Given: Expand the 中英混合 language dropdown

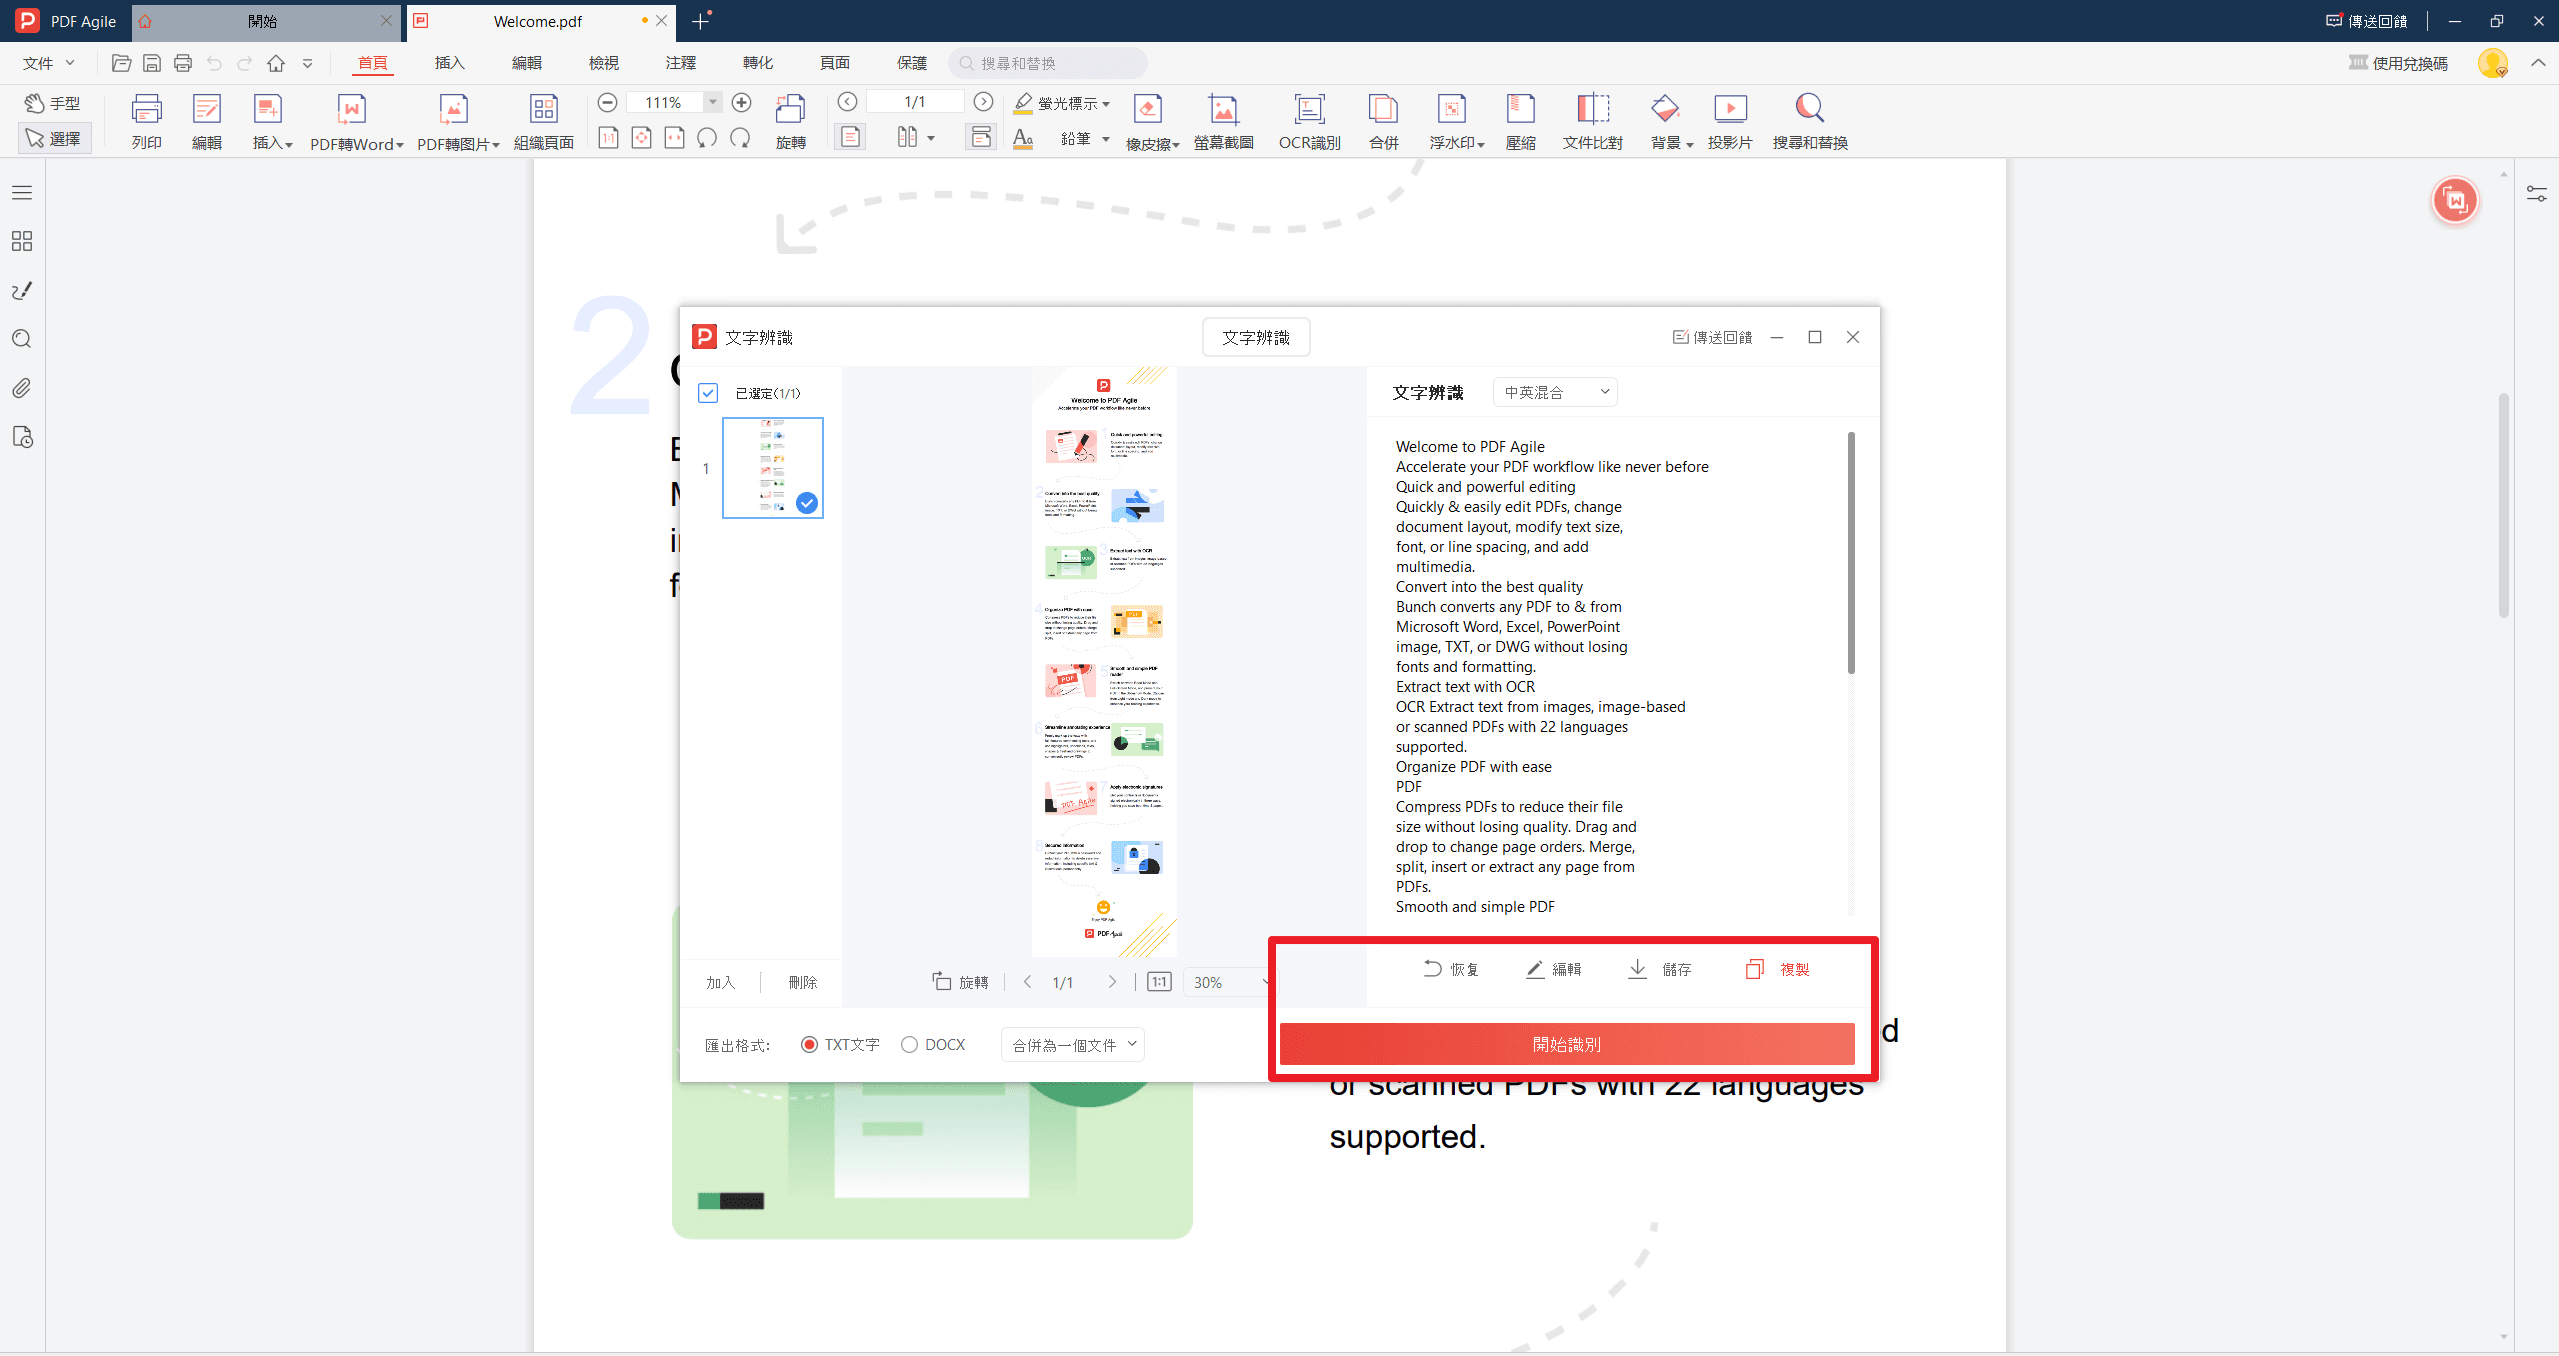Looking at the screenshot, I should [x=1555, y=392].
